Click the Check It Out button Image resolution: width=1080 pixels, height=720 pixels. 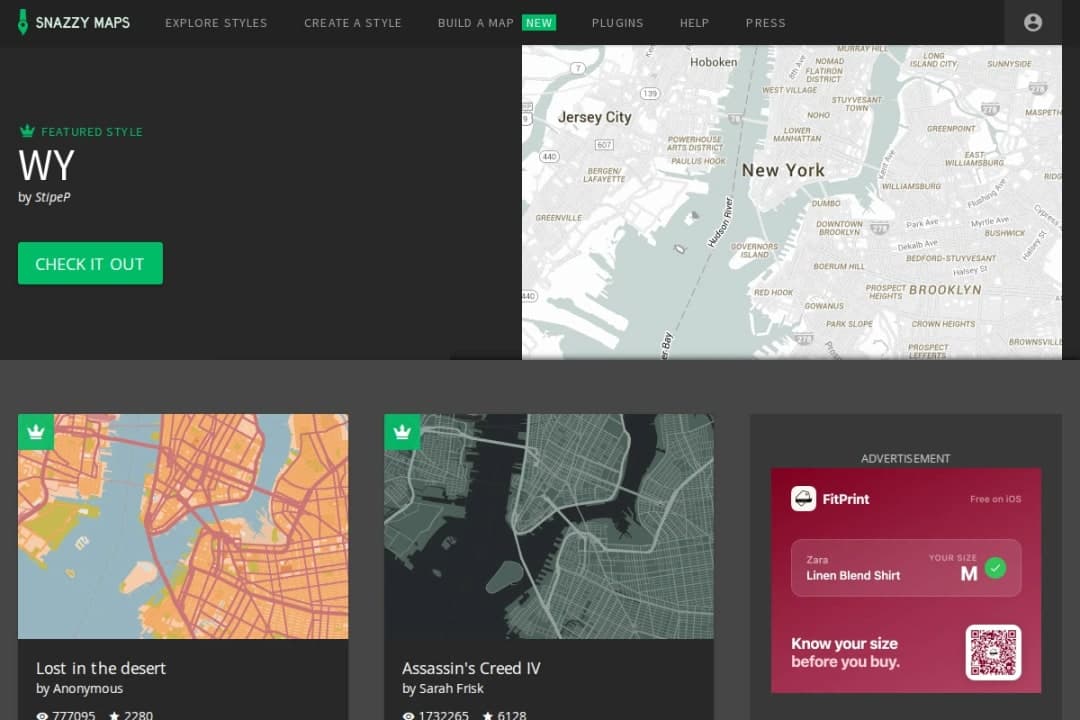[x=90, y=263]
